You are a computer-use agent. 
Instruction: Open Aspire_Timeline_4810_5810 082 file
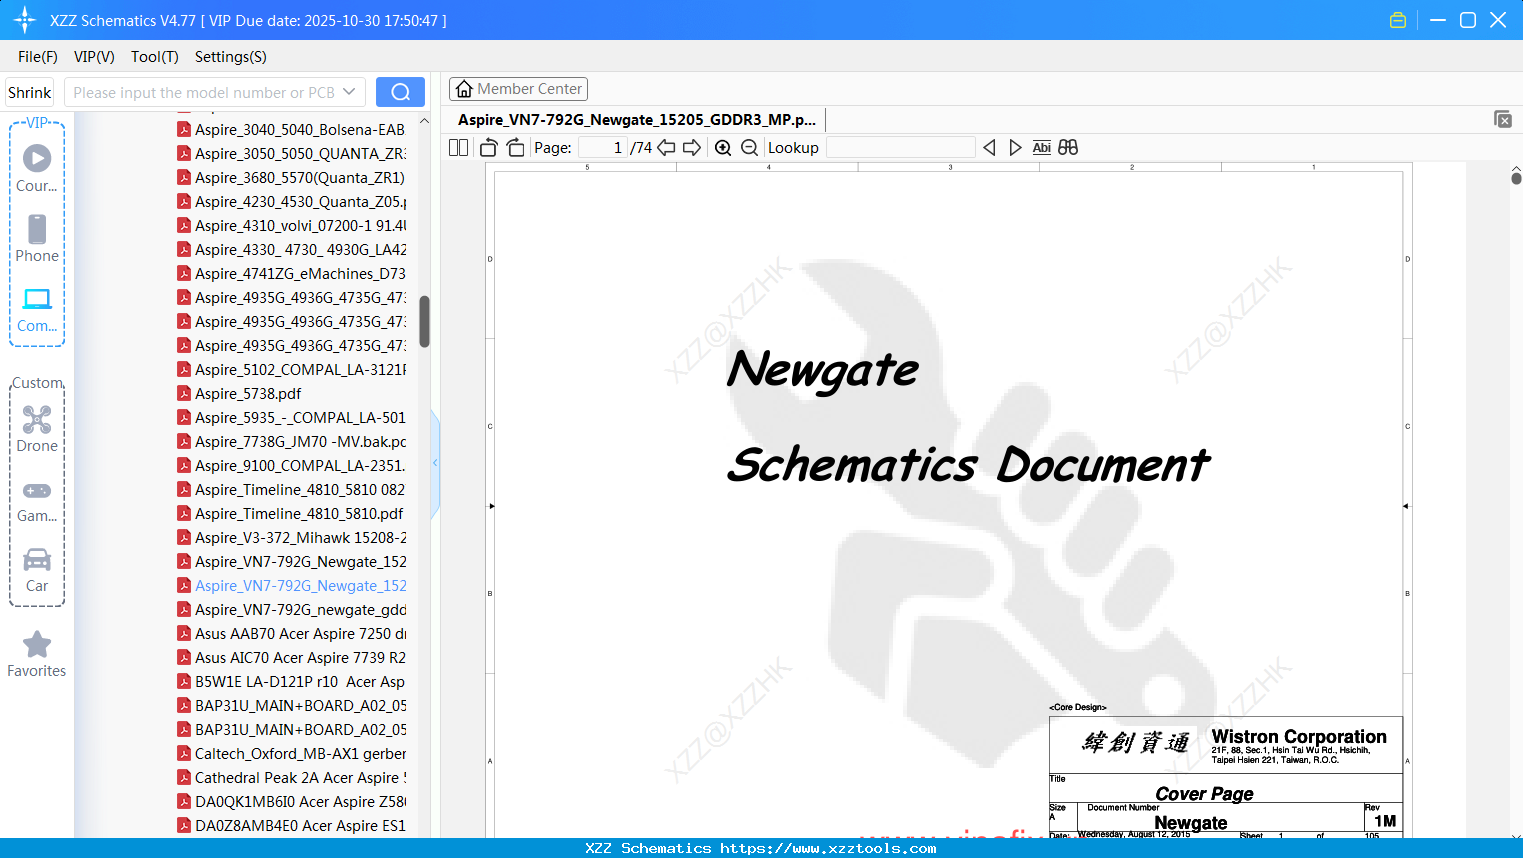tap(292, 489)
